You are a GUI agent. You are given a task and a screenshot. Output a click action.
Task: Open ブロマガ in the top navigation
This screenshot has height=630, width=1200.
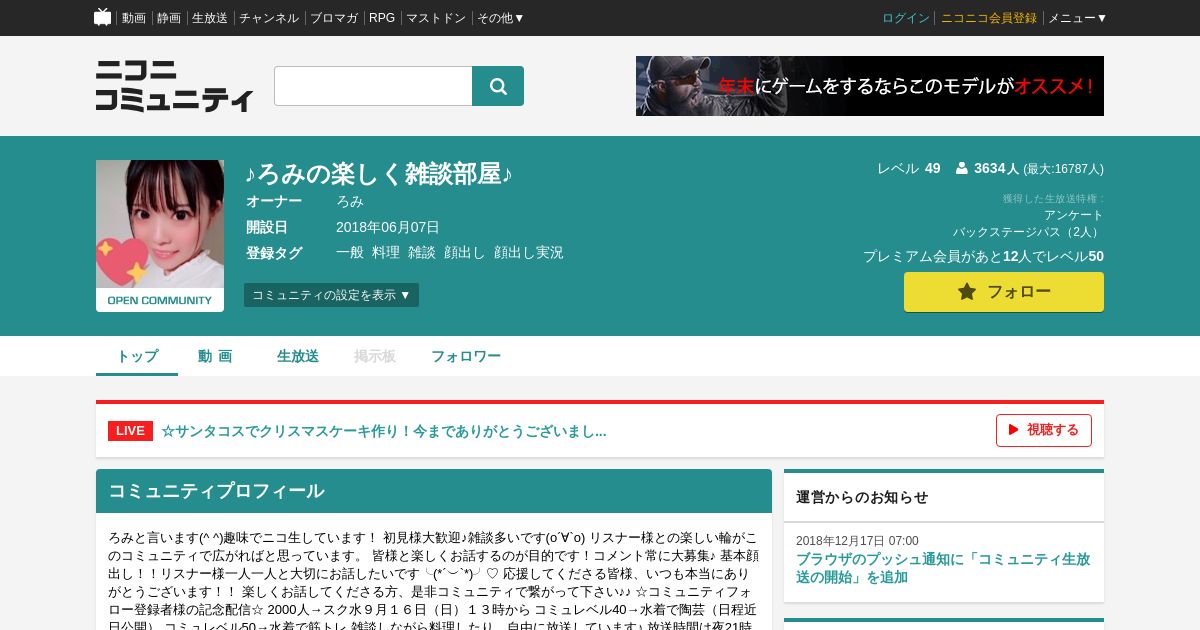tap(334, 18)
